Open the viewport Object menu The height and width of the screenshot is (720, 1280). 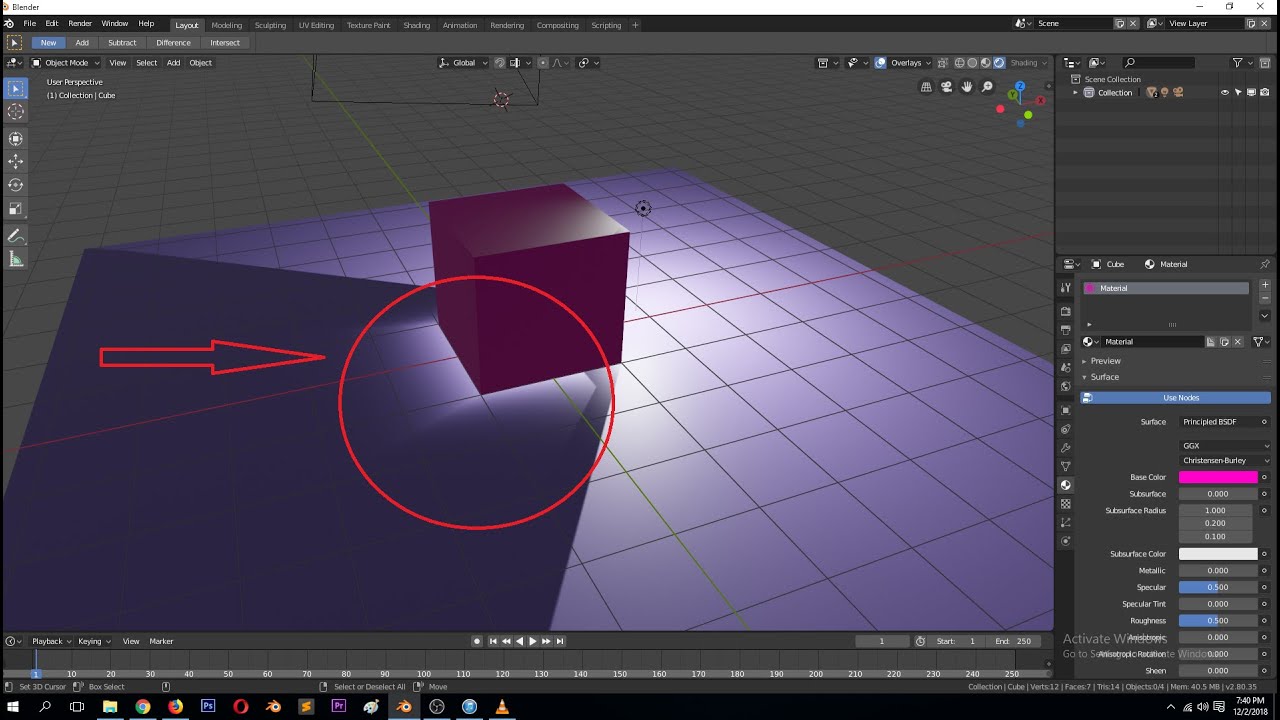pyautogui.click(x=200, y=63)
